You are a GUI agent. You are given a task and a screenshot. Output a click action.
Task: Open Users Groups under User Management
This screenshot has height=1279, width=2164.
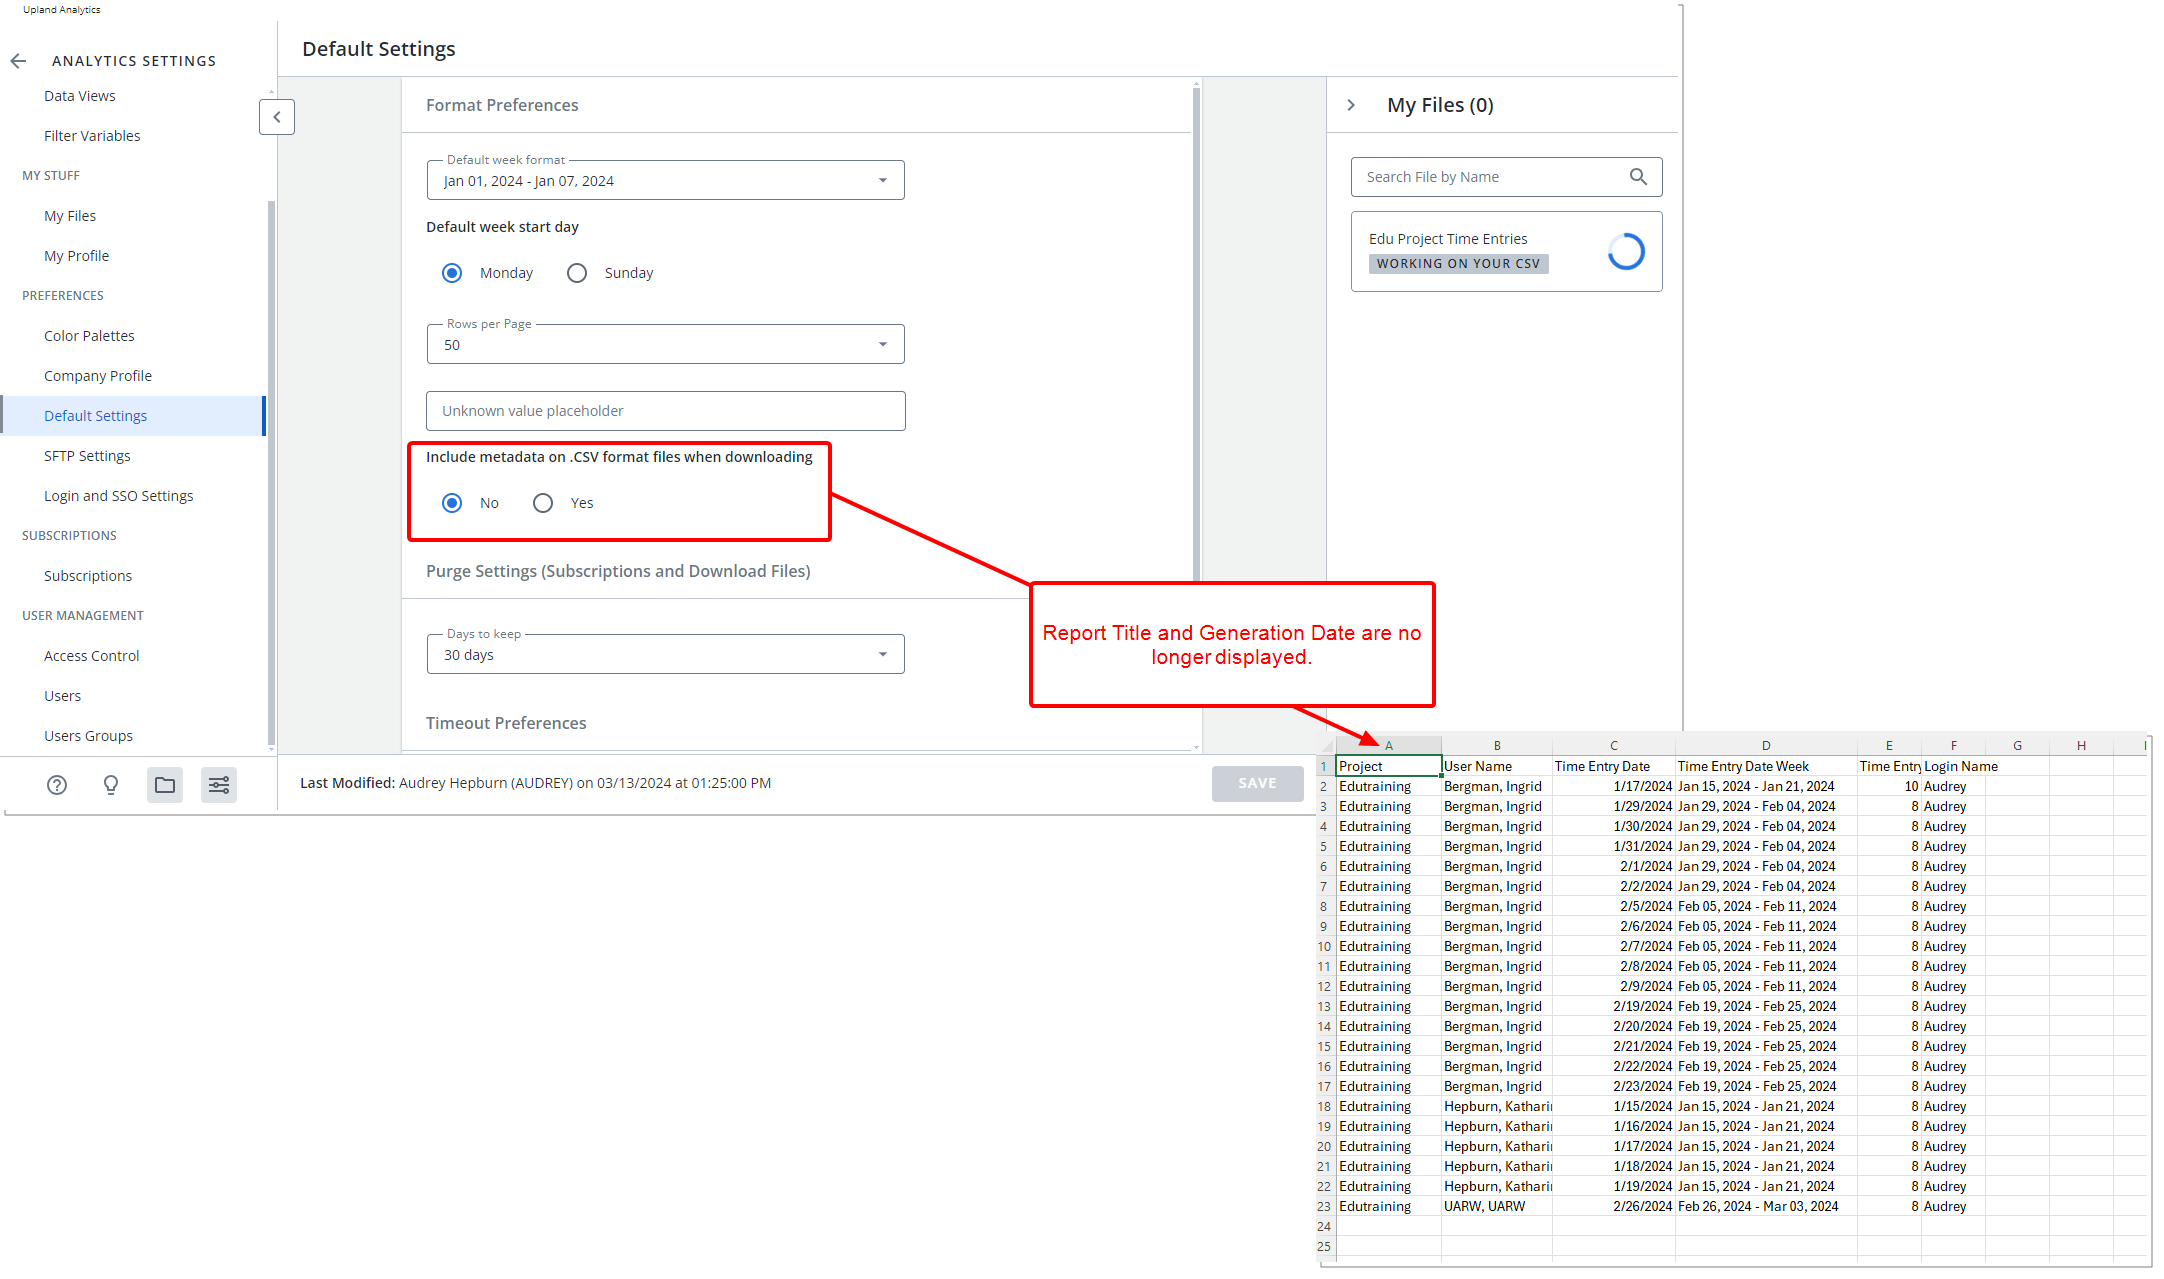pos(88,735)
